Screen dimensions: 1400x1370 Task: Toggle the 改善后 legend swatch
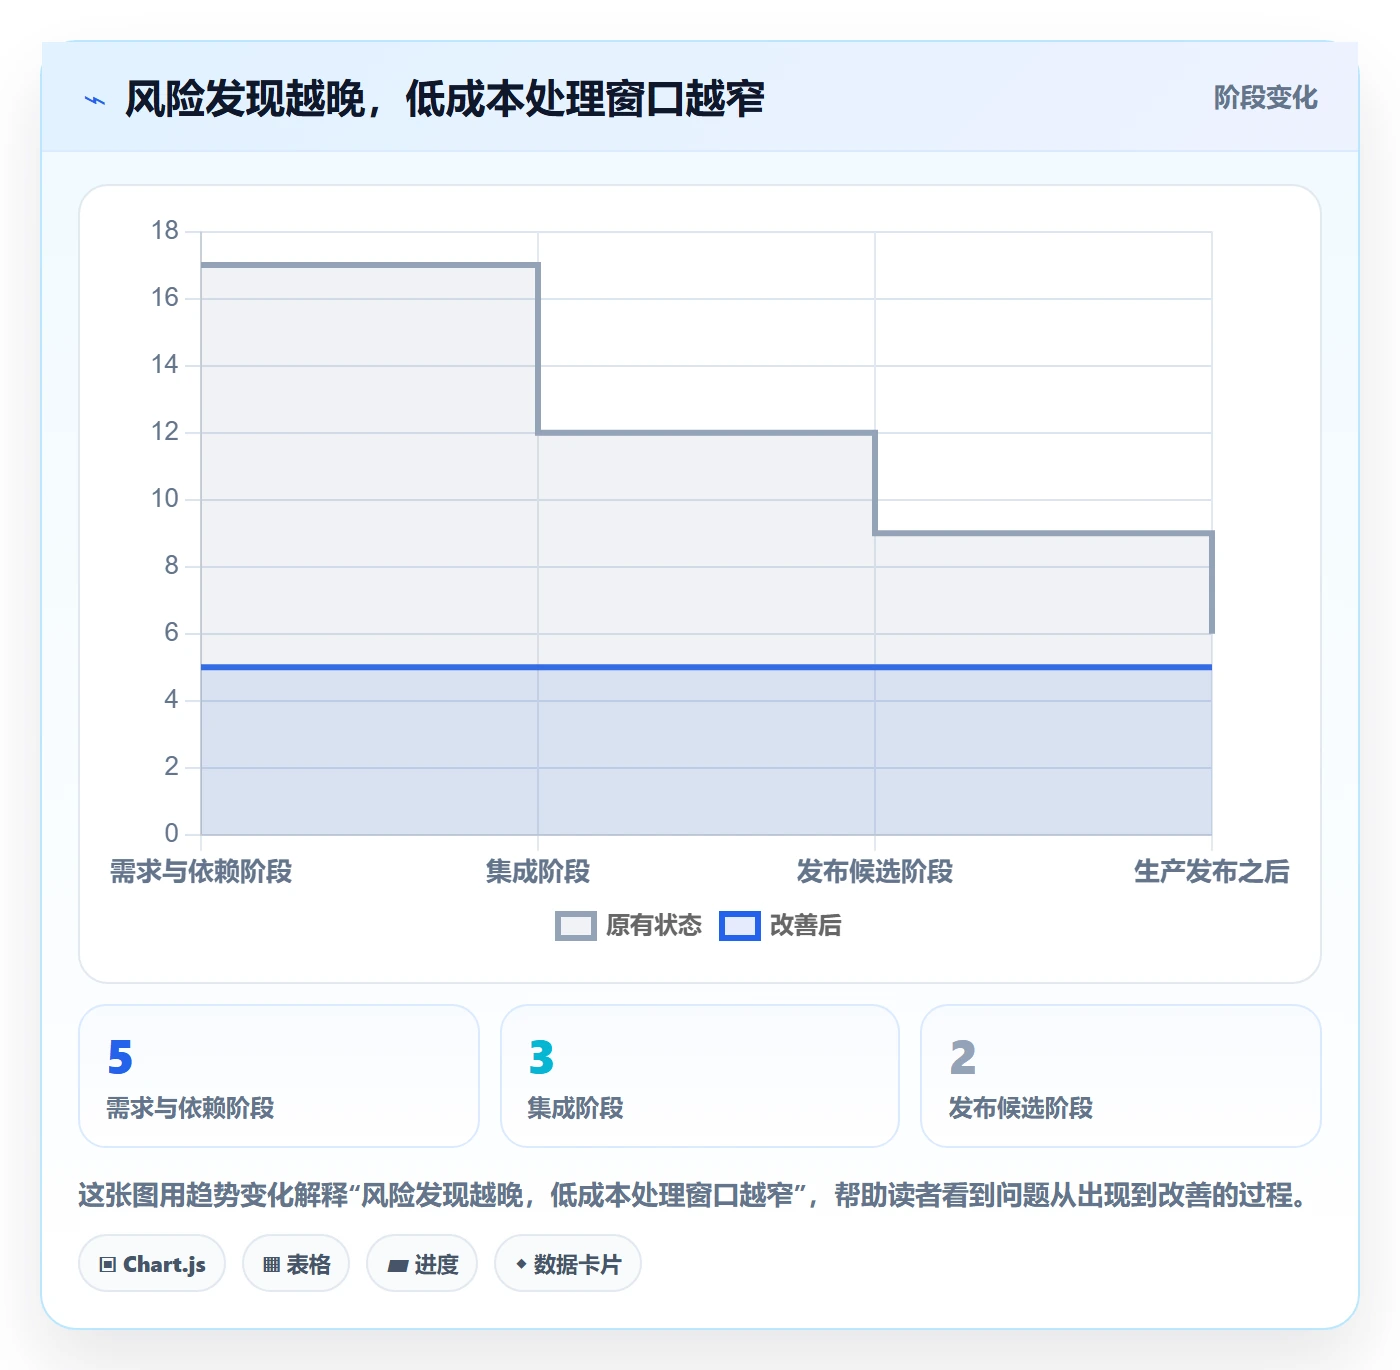point(739,926)
